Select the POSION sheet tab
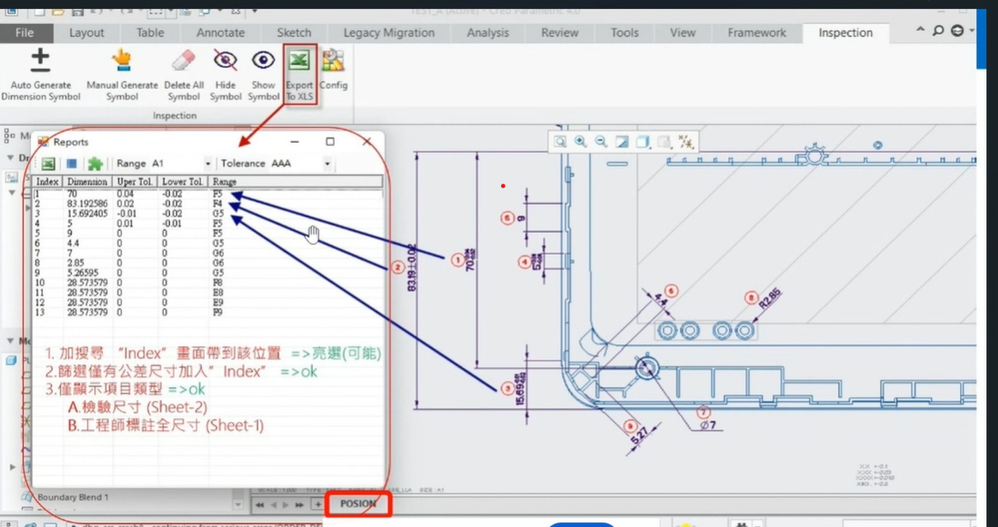This screenshot has width=998, height=527. pyautogui.click(x=358, y=504)
